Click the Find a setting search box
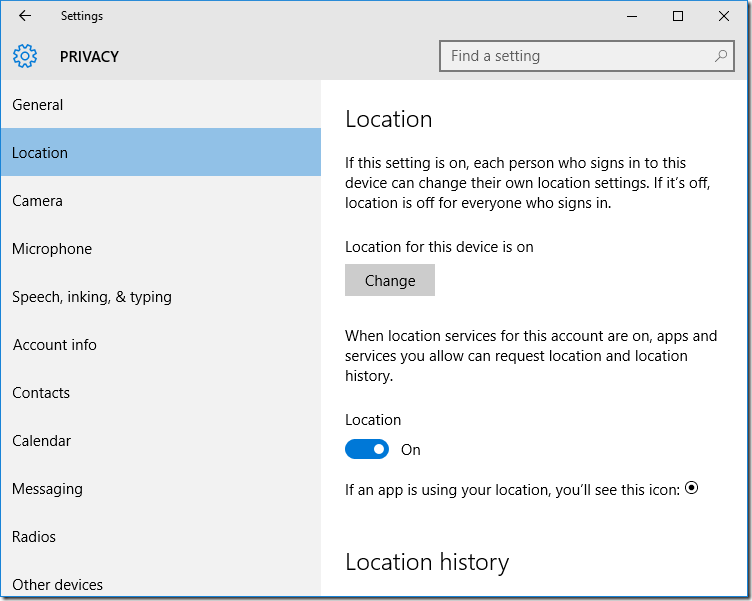The width and height of the screenshot is (752, 601). pos(587,56)
